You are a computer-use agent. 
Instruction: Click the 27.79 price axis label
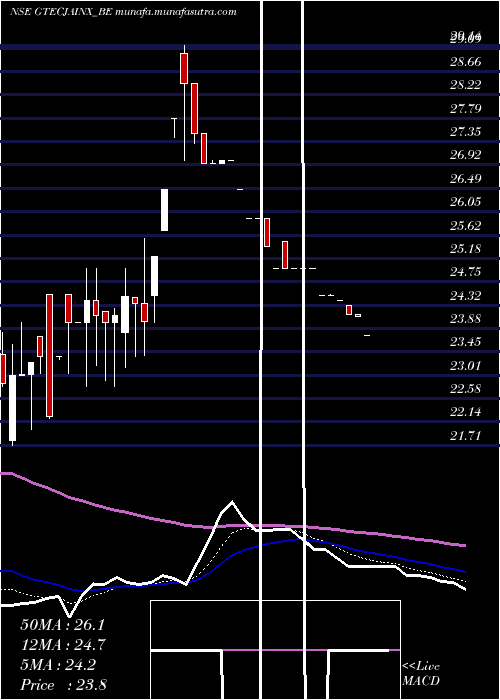466,108
